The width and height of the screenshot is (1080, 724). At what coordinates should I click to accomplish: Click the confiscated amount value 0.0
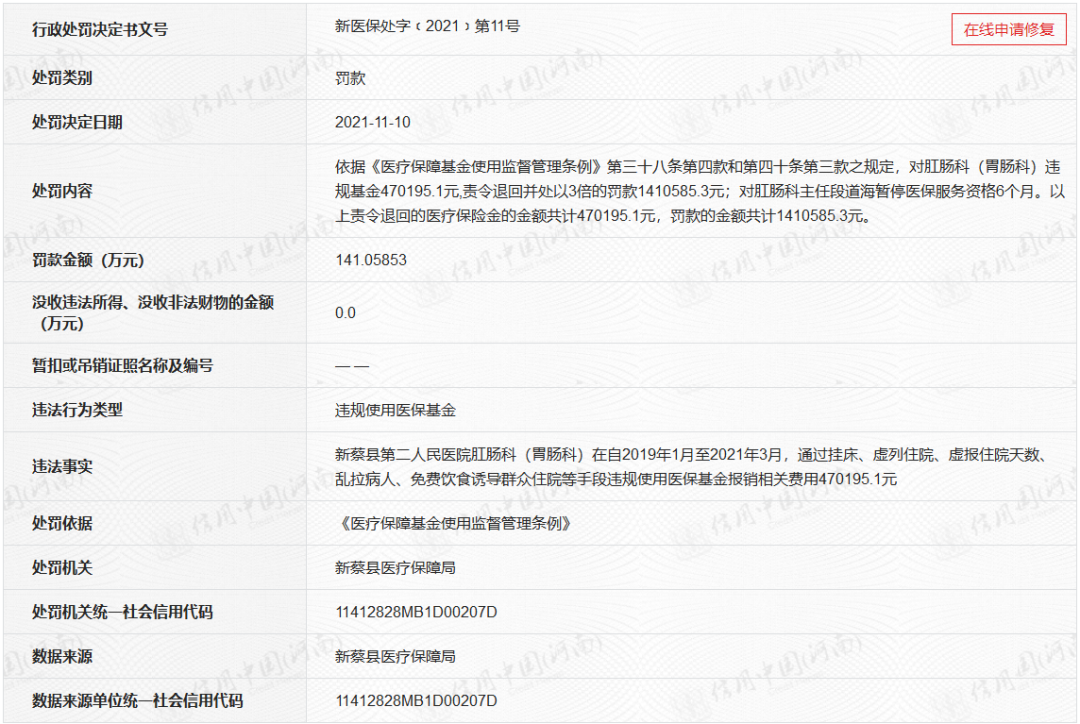(x=345, y=313)
